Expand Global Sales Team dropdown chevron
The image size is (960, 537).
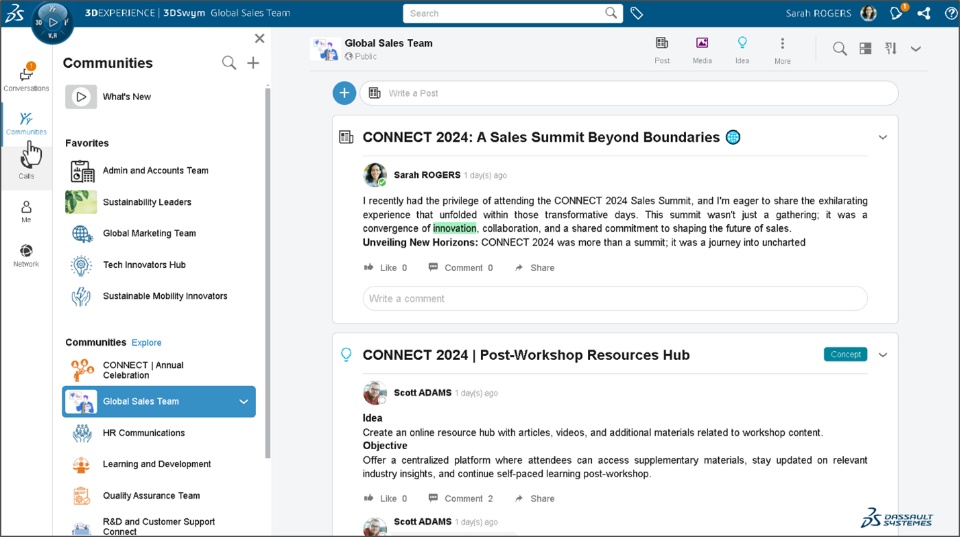(244, 402)
